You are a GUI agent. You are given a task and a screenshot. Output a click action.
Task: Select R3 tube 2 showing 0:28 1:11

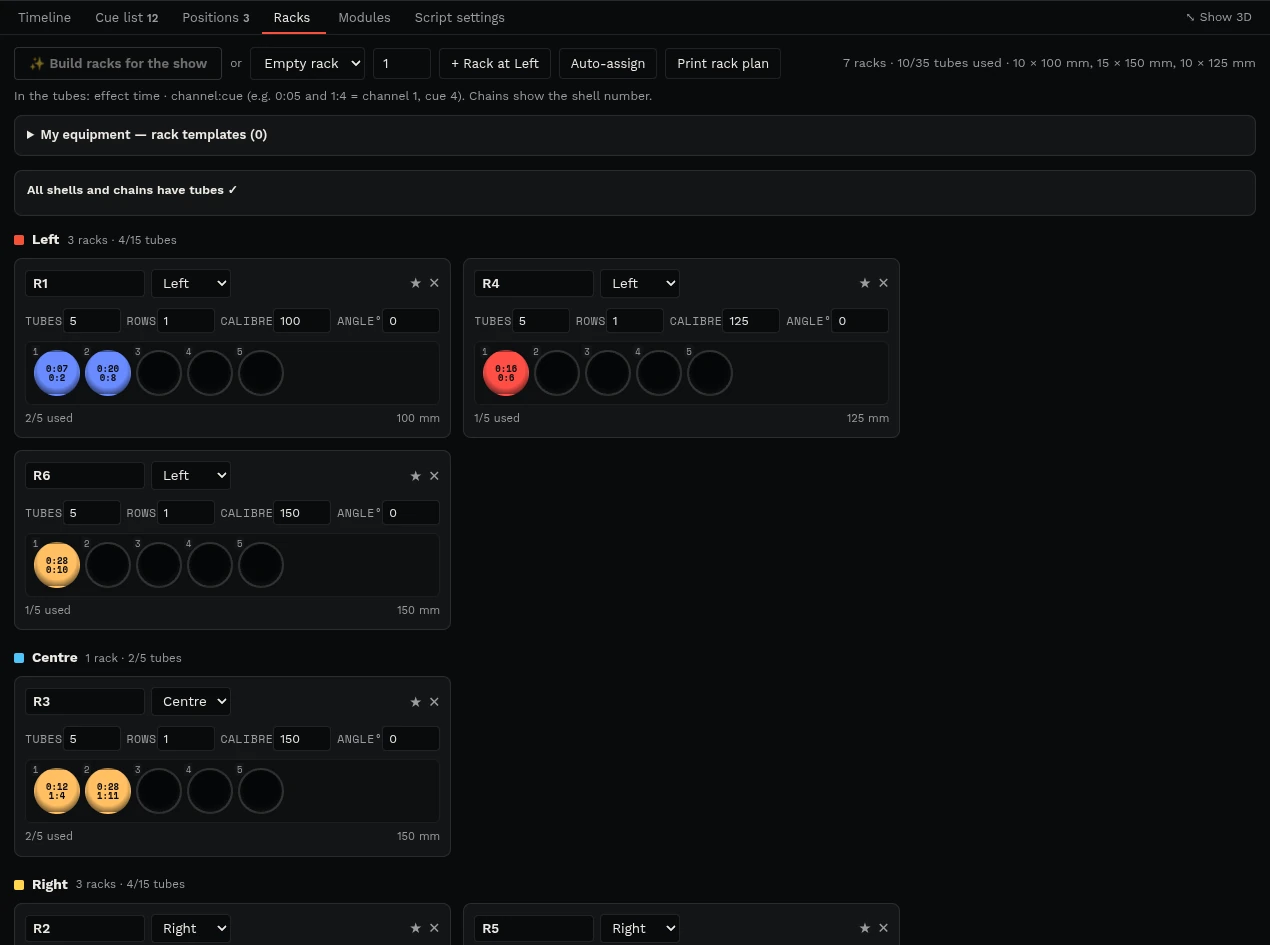pyautogui.click(x=108, y=791)
